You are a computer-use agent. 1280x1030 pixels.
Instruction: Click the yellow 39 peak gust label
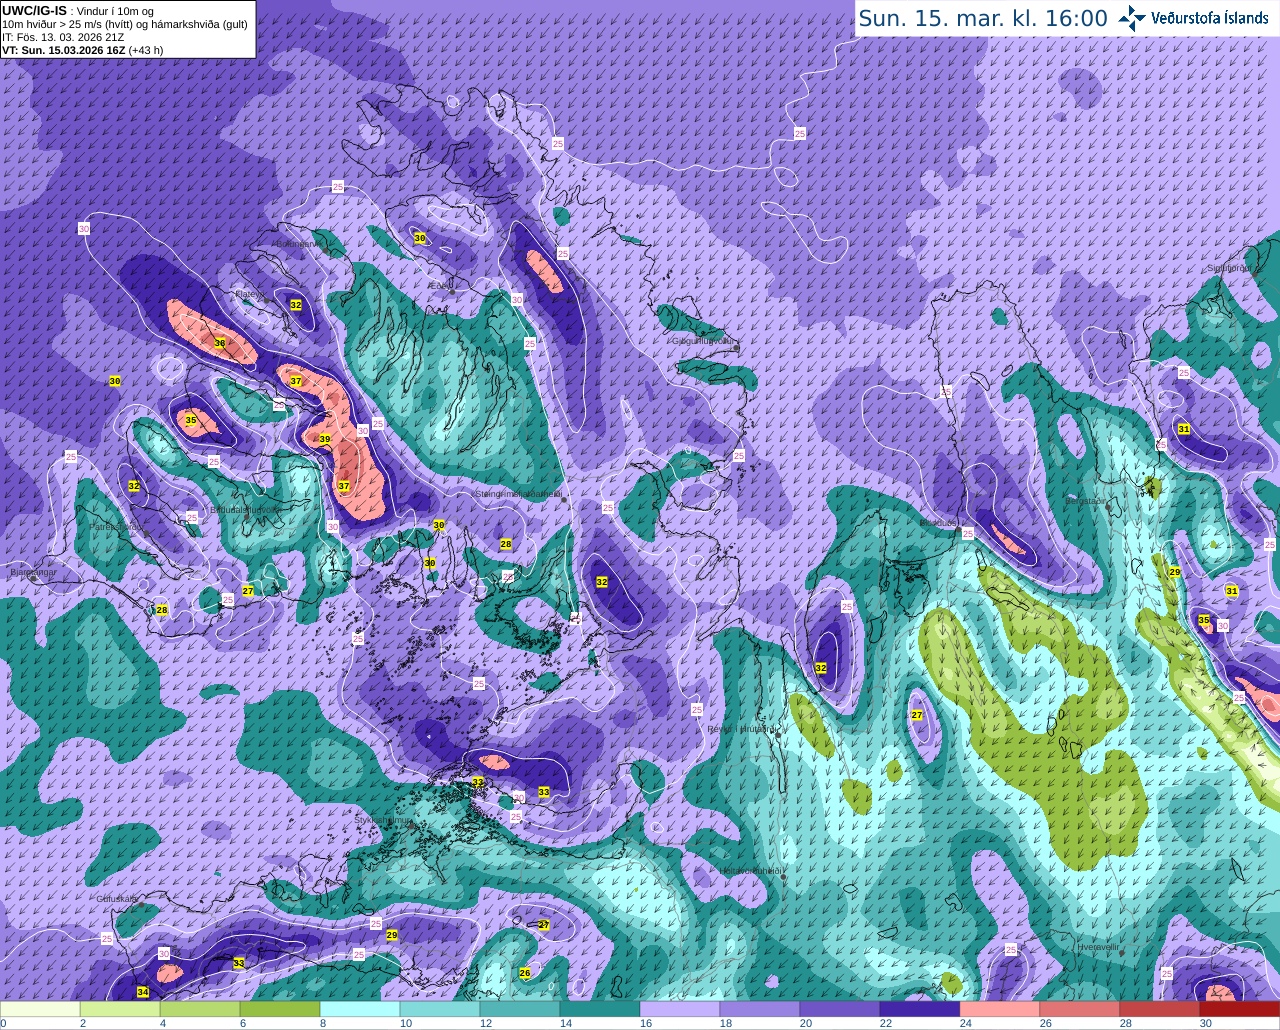point(325,439)
